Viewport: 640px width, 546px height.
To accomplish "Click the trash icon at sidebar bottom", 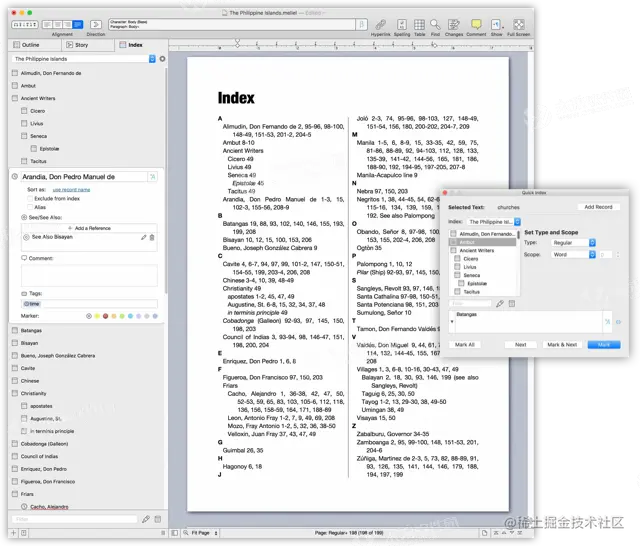I will (158, 519).
